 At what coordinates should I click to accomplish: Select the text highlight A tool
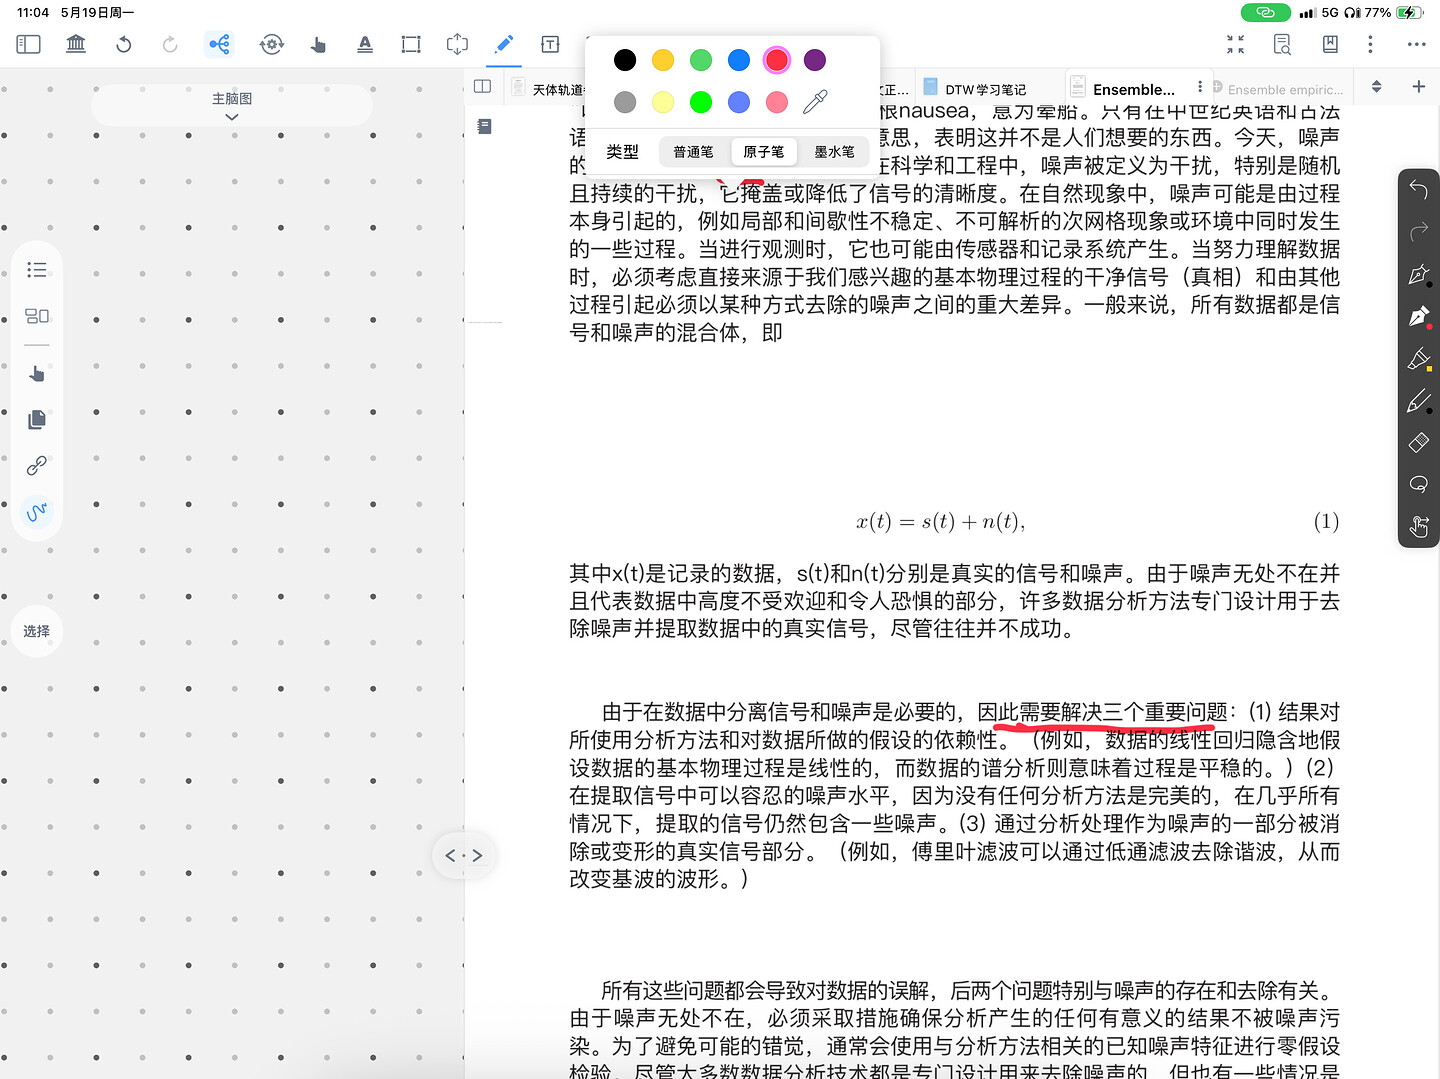click(365, 44)
